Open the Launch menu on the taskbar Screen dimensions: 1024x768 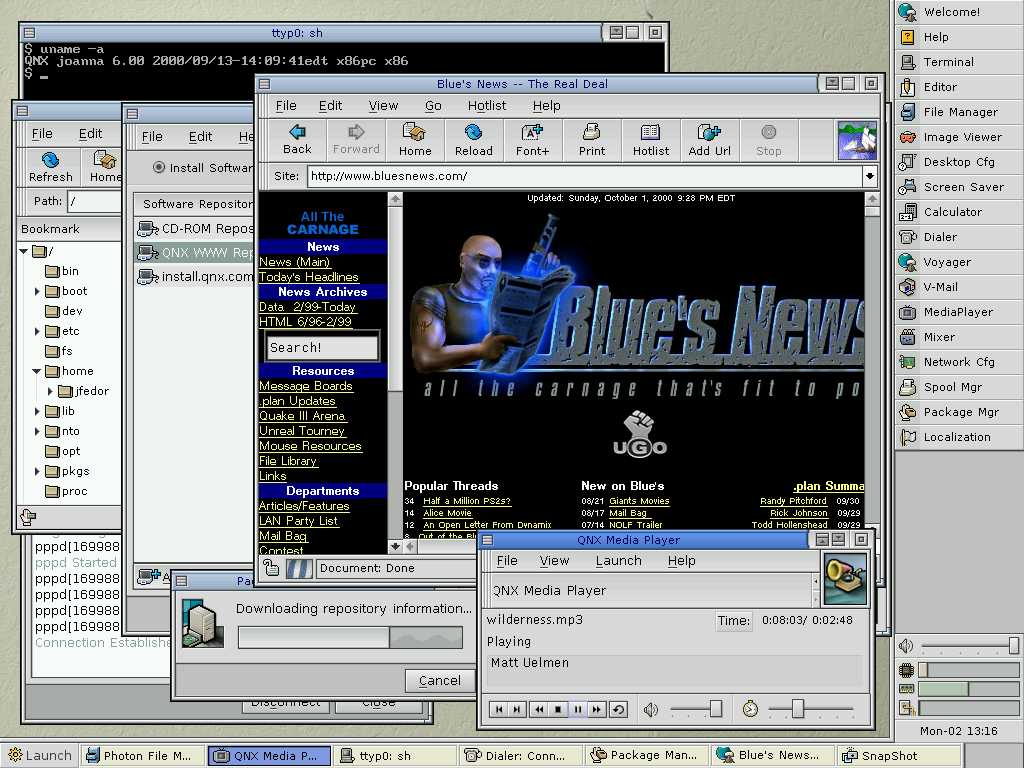coord(39,756)
